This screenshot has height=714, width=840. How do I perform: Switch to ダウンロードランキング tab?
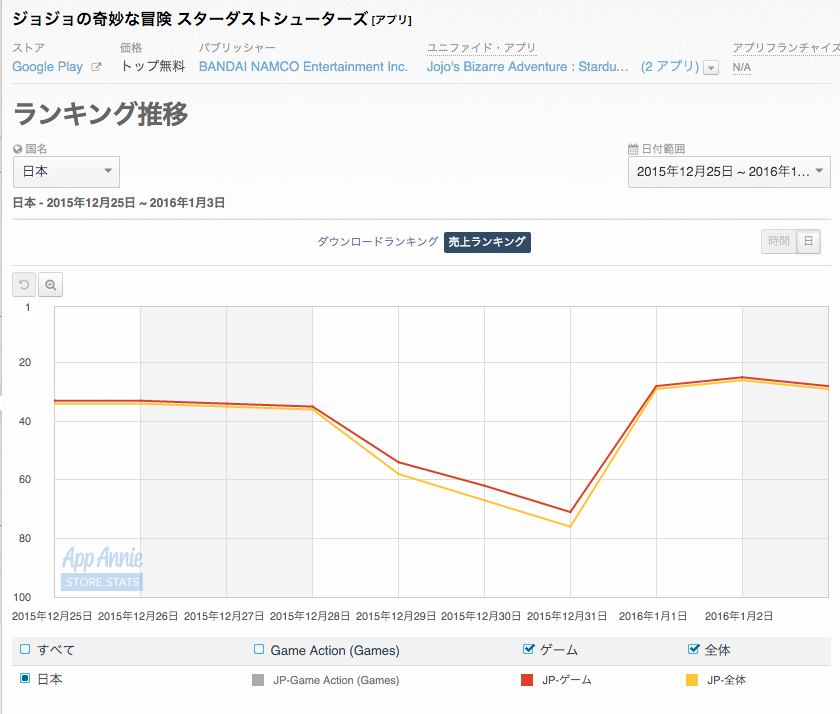[x=378, y=242]
